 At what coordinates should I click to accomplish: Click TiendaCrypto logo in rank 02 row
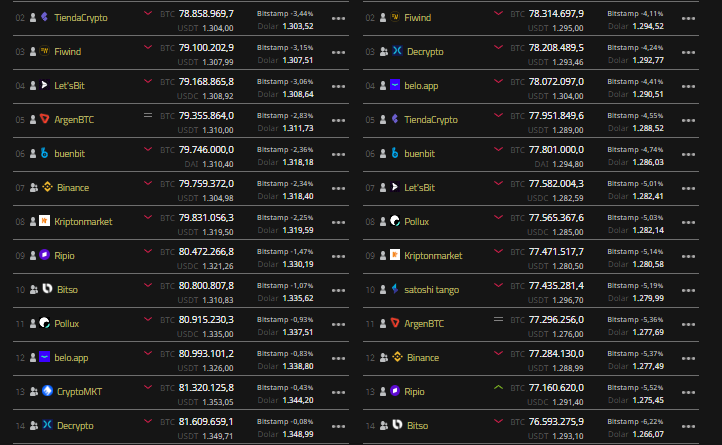click(44, 17)
